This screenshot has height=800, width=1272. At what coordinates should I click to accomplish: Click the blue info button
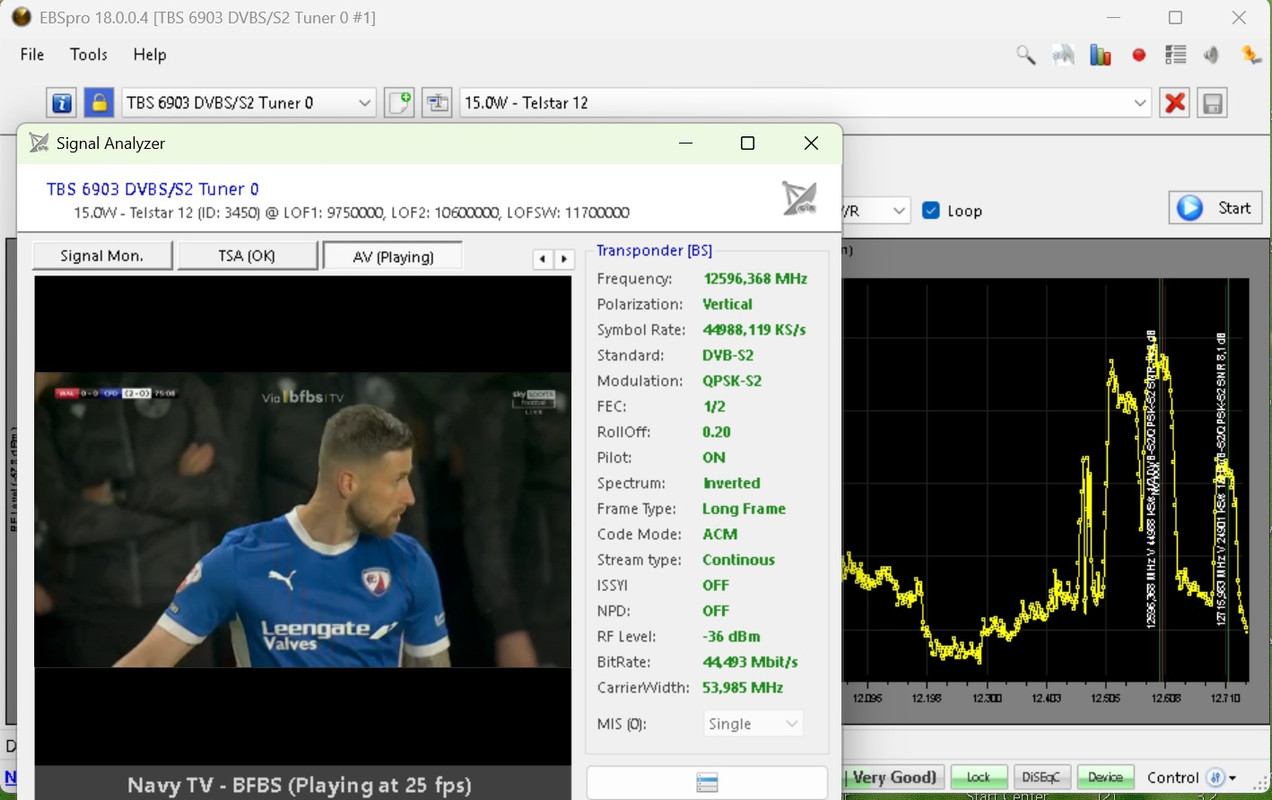pyautogui.click(x=61, y=102)
